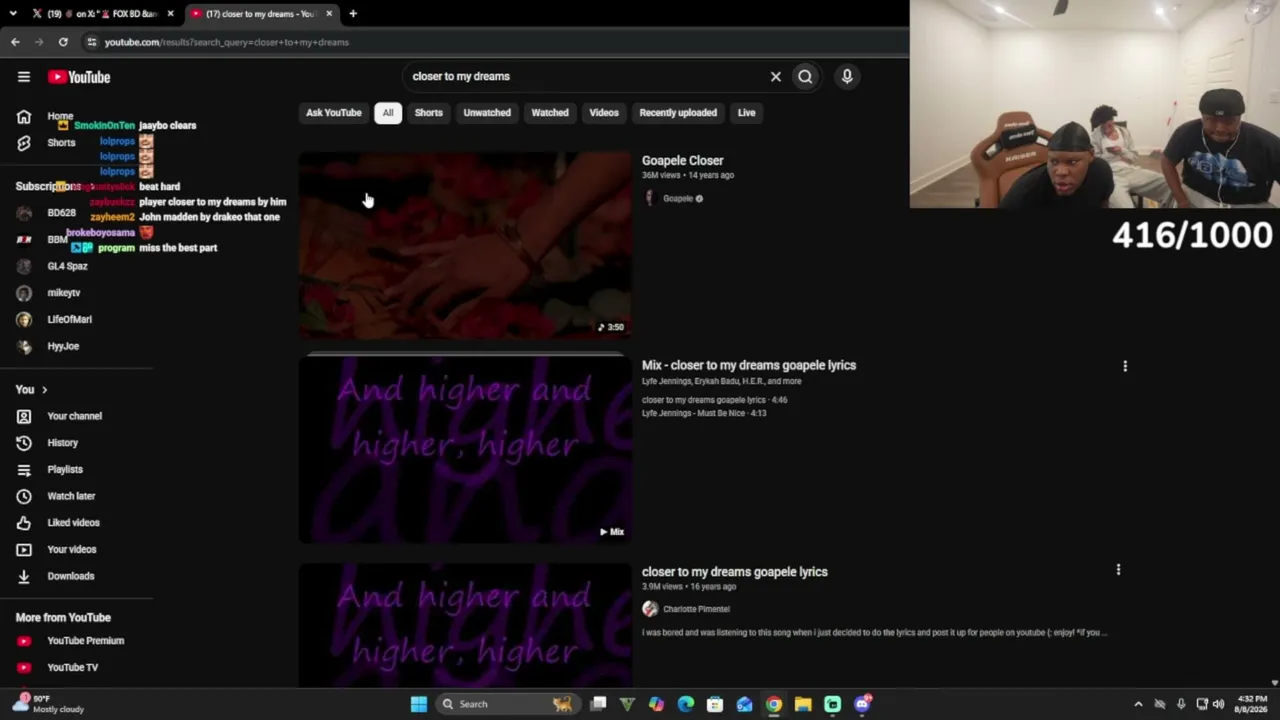Select the Ask YouTube chip
1280x720 pixels.
tap(334, 113)
